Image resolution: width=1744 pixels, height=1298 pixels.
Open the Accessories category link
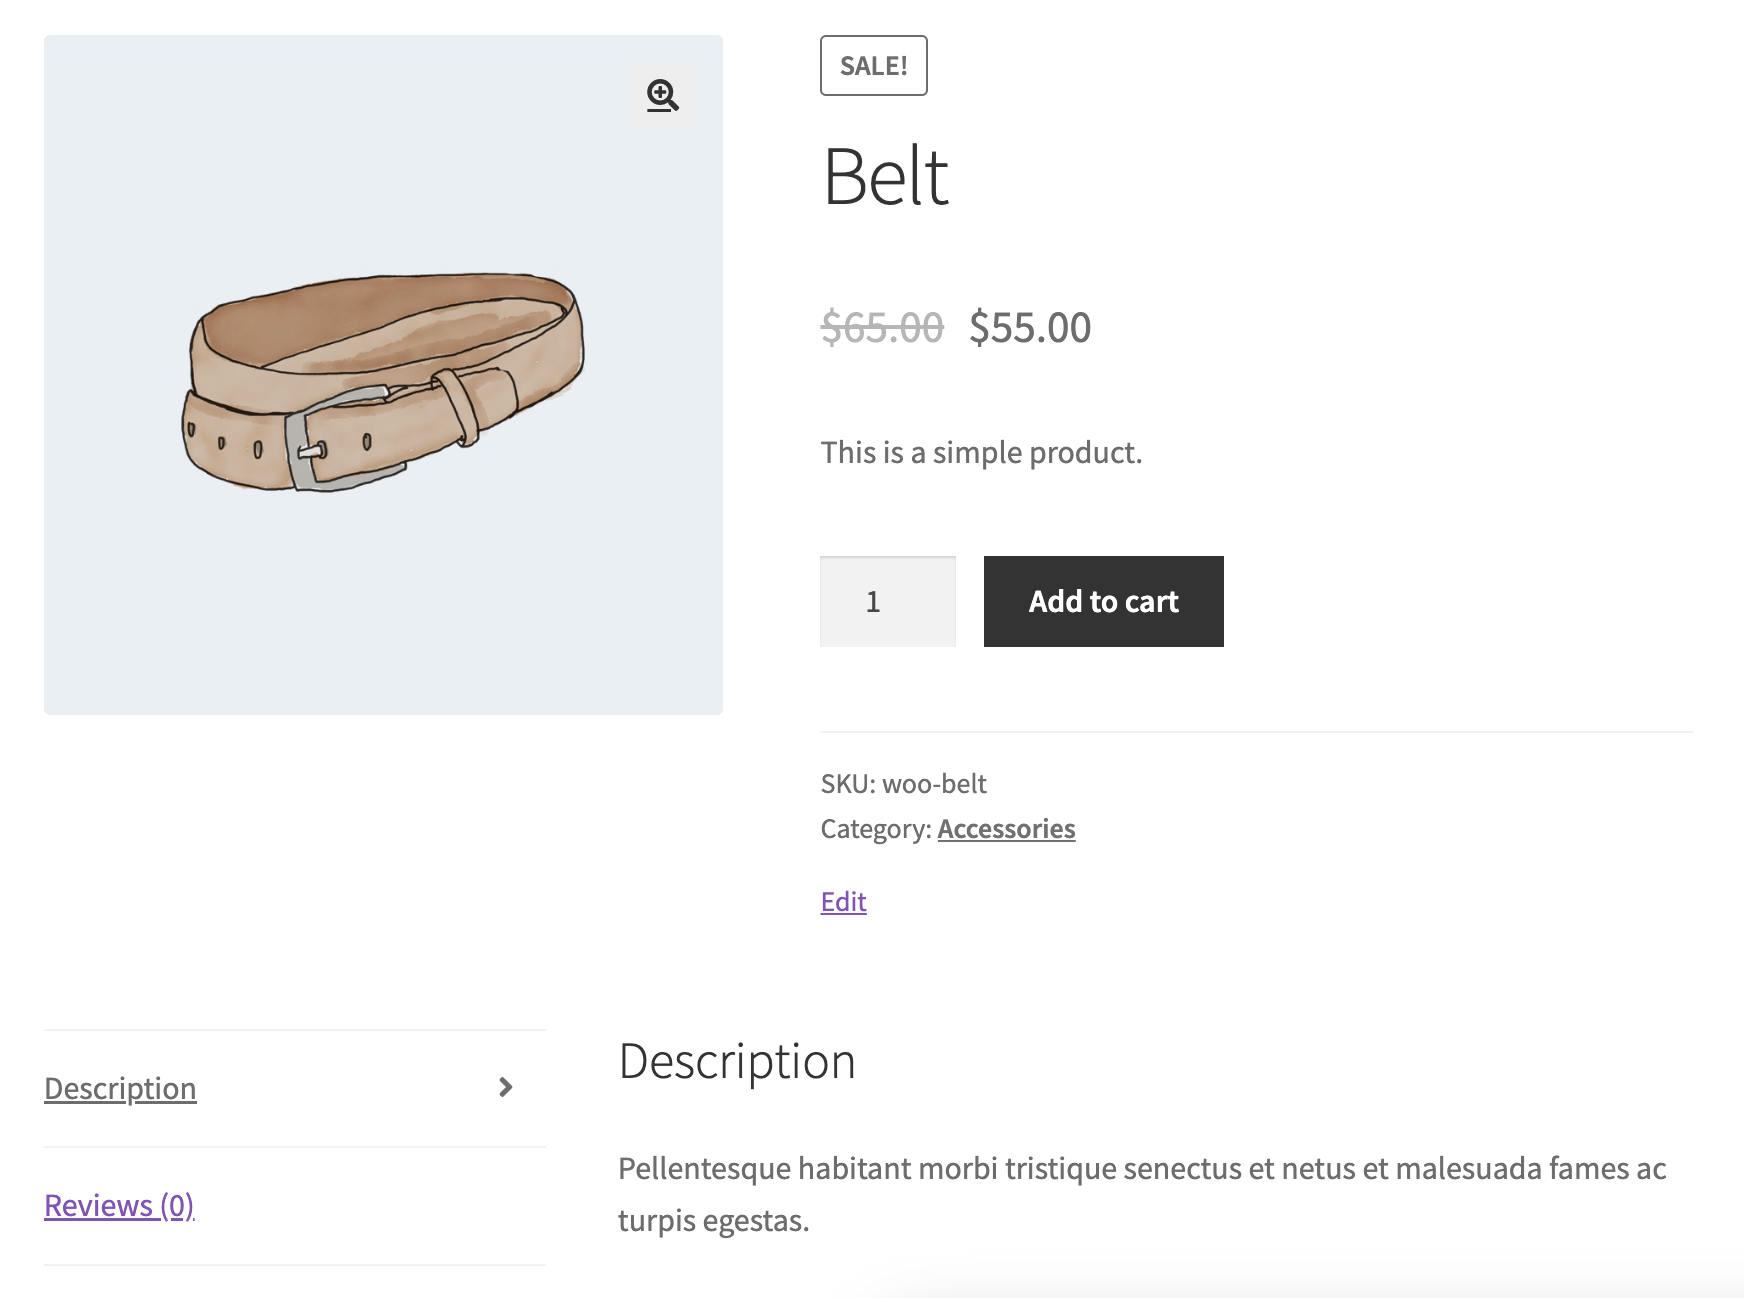coord(1006,828)
